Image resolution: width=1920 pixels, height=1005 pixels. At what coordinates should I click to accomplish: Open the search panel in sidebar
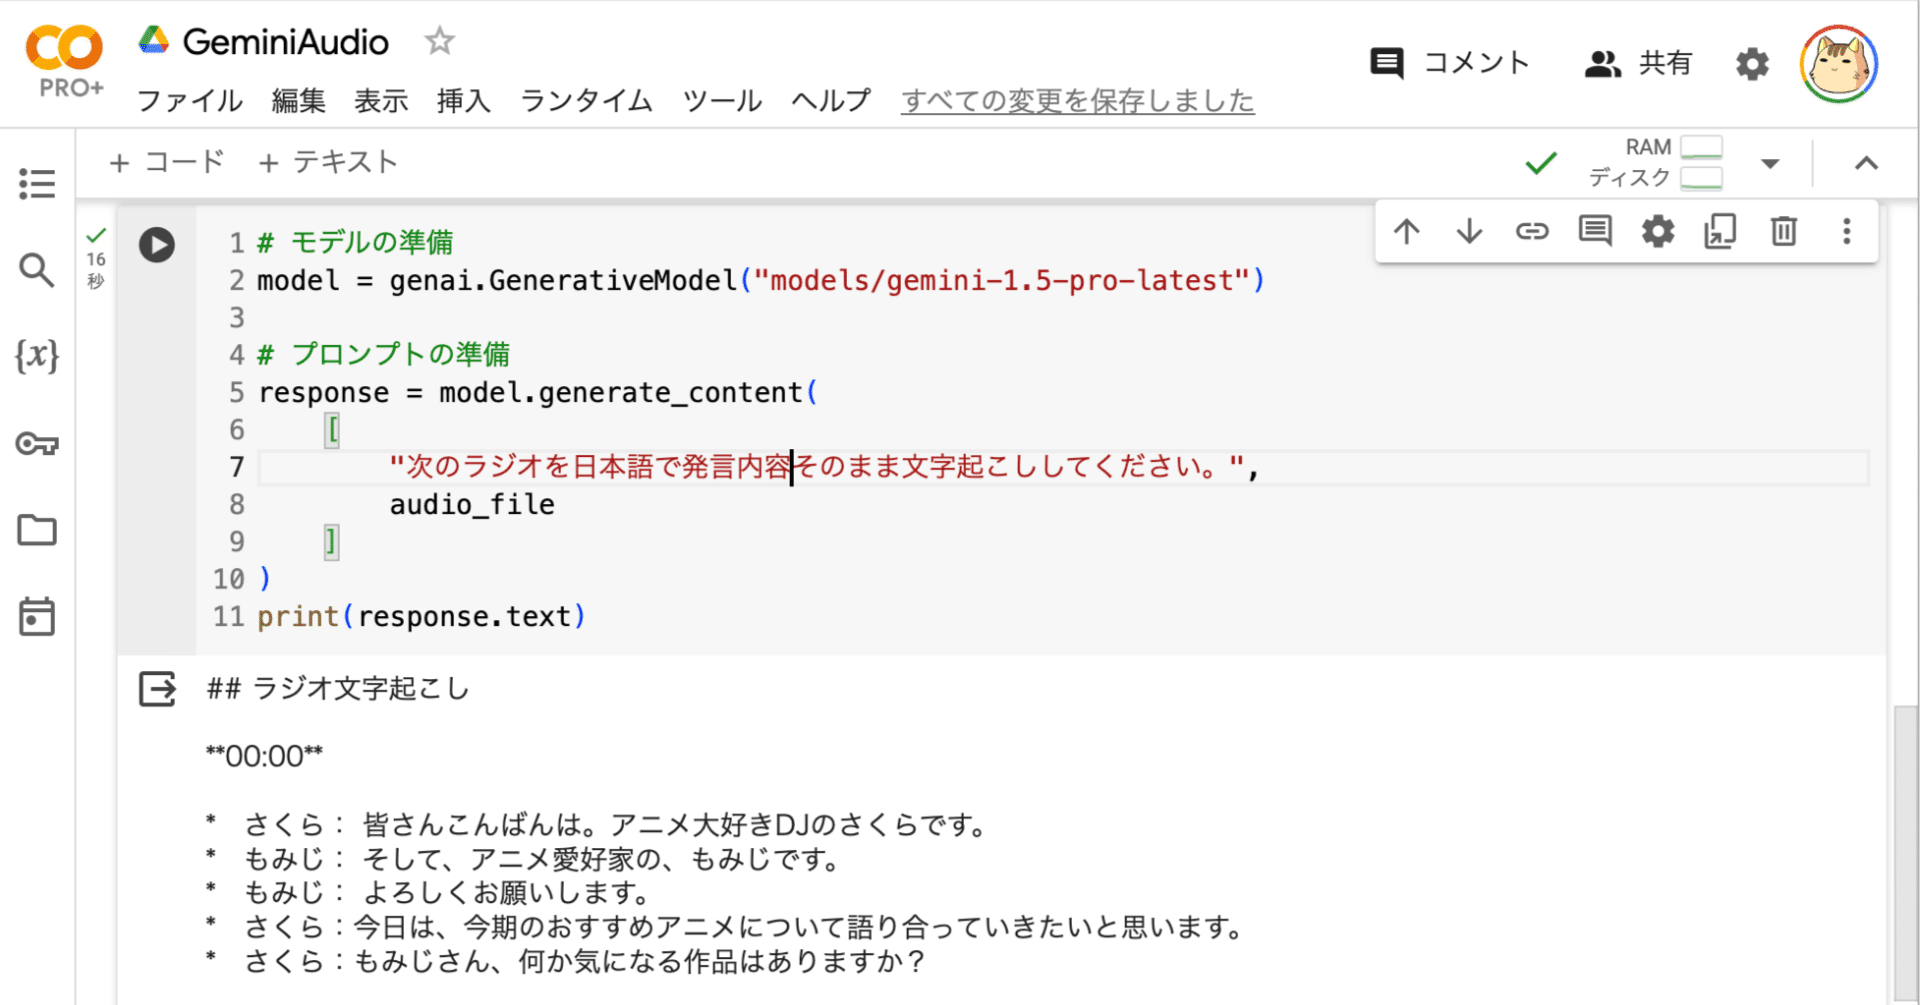pos(37,270)
